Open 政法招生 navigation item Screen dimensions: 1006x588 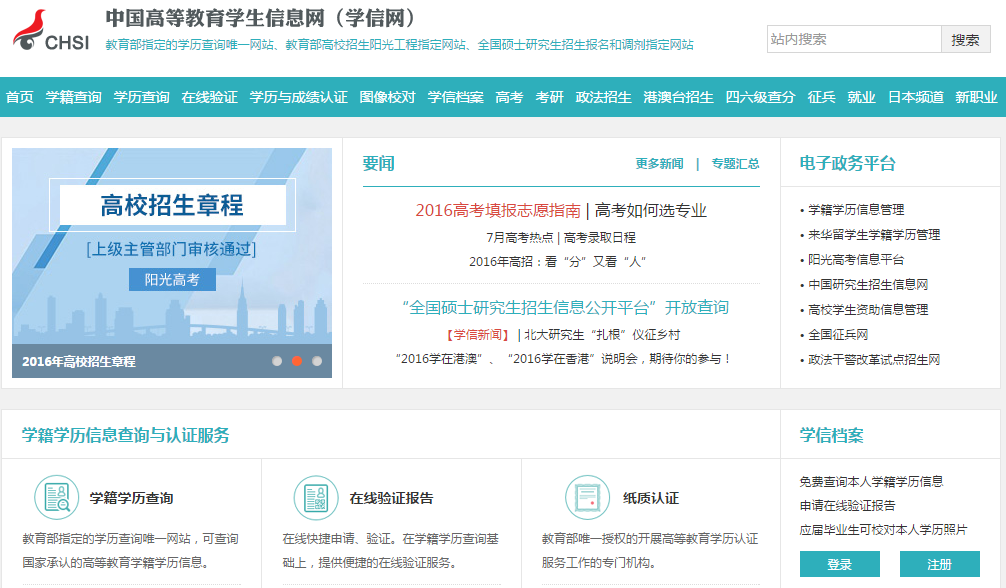pyautogui.click(x=604, y=97)
